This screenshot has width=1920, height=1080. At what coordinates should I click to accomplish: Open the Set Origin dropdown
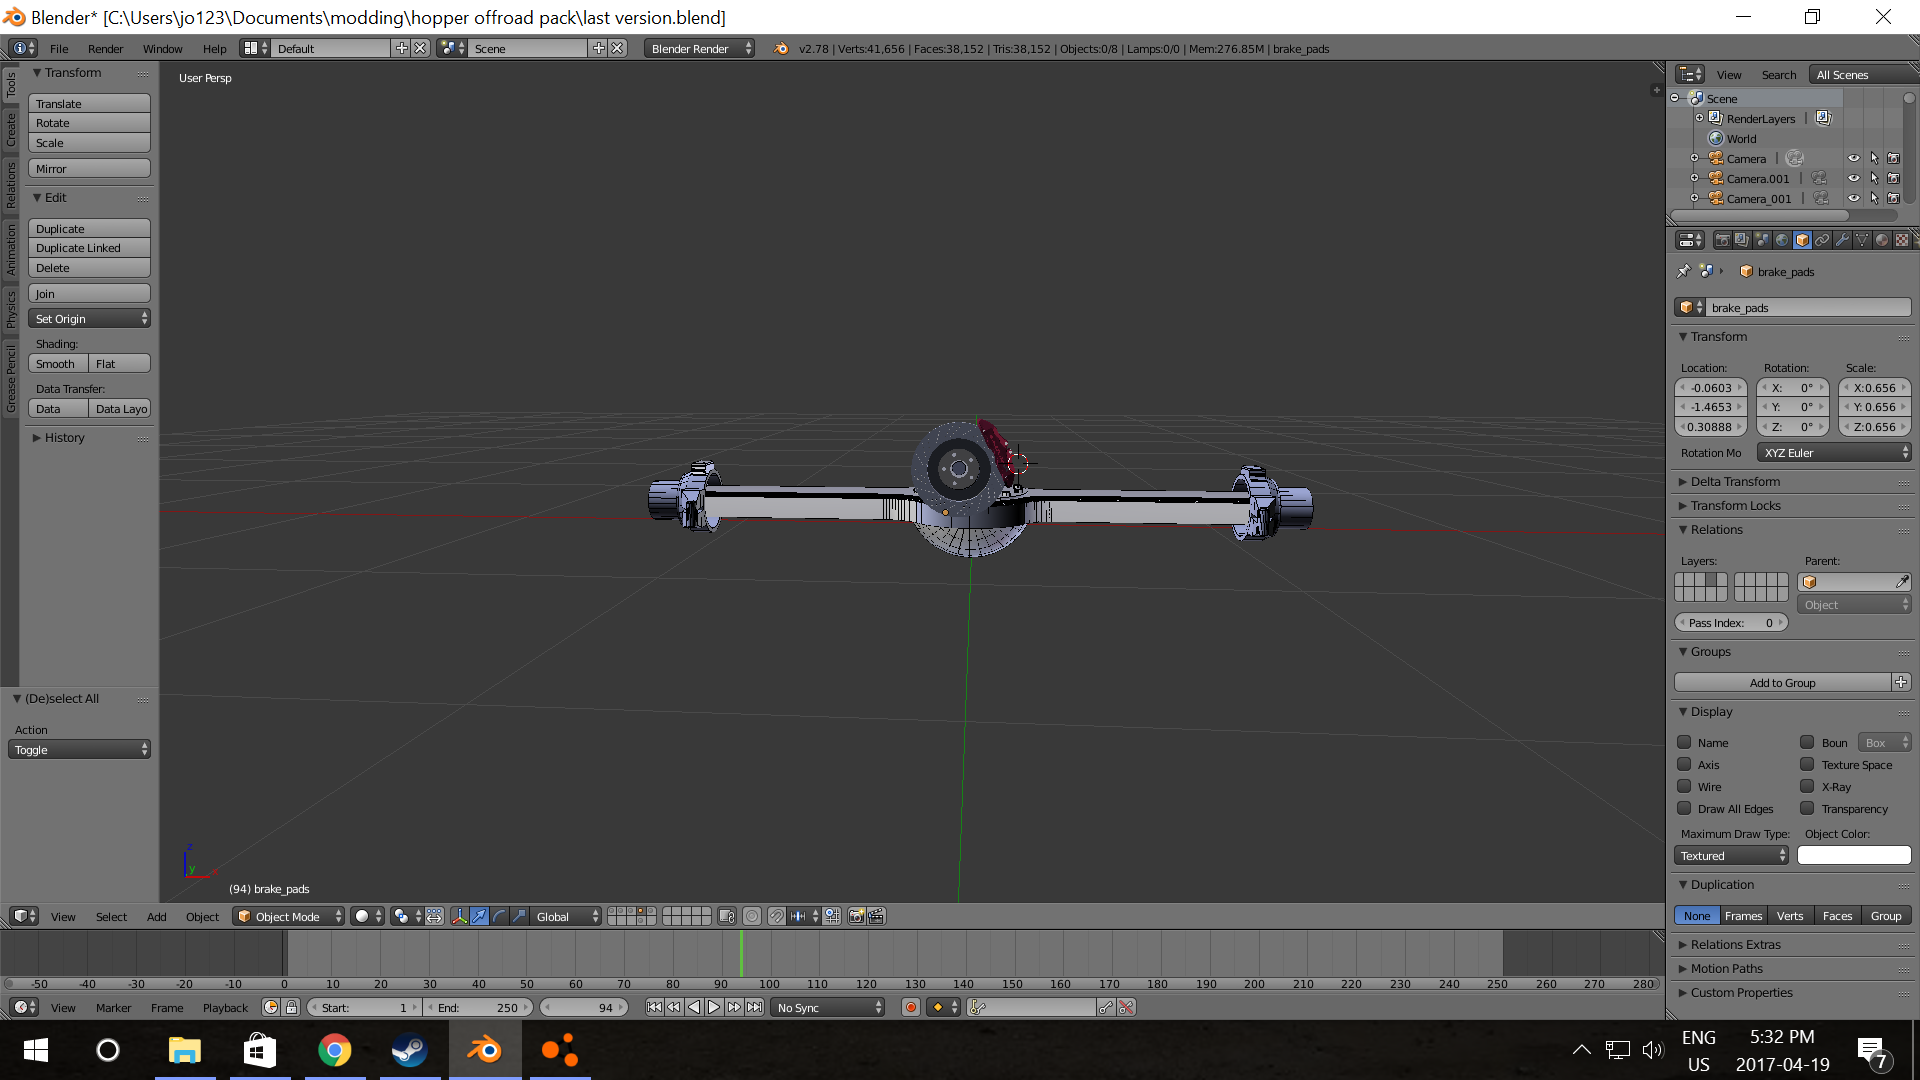pos(89,318)
